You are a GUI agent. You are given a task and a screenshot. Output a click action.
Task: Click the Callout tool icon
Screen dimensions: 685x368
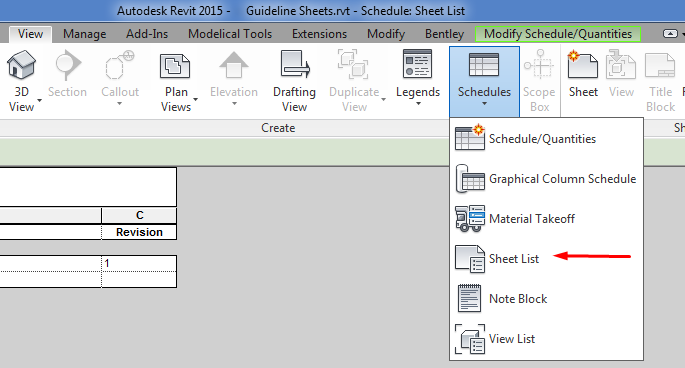(x=120, y=65)
